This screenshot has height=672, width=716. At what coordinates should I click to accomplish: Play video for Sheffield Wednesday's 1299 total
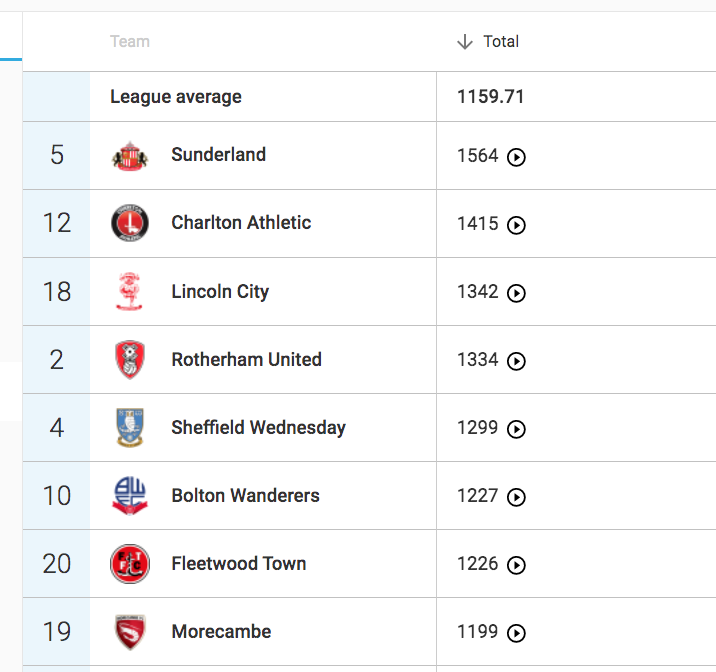pos(516,429)
